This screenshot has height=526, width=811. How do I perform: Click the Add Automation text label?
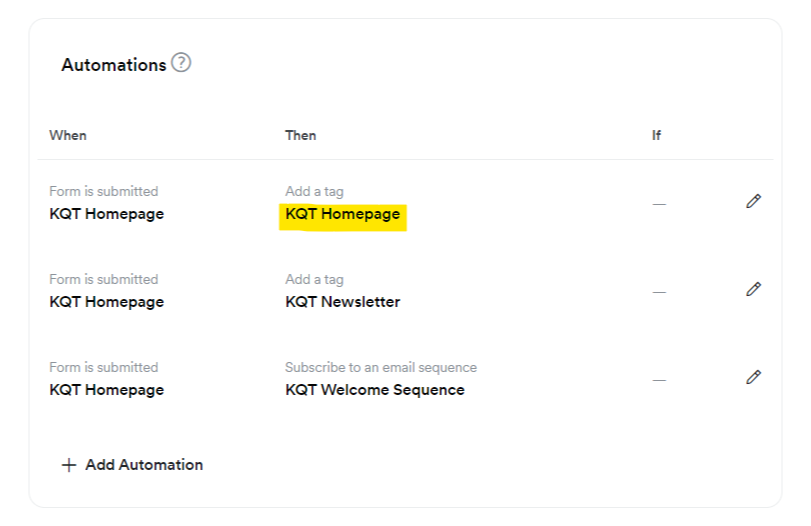[x=144, y=465]
